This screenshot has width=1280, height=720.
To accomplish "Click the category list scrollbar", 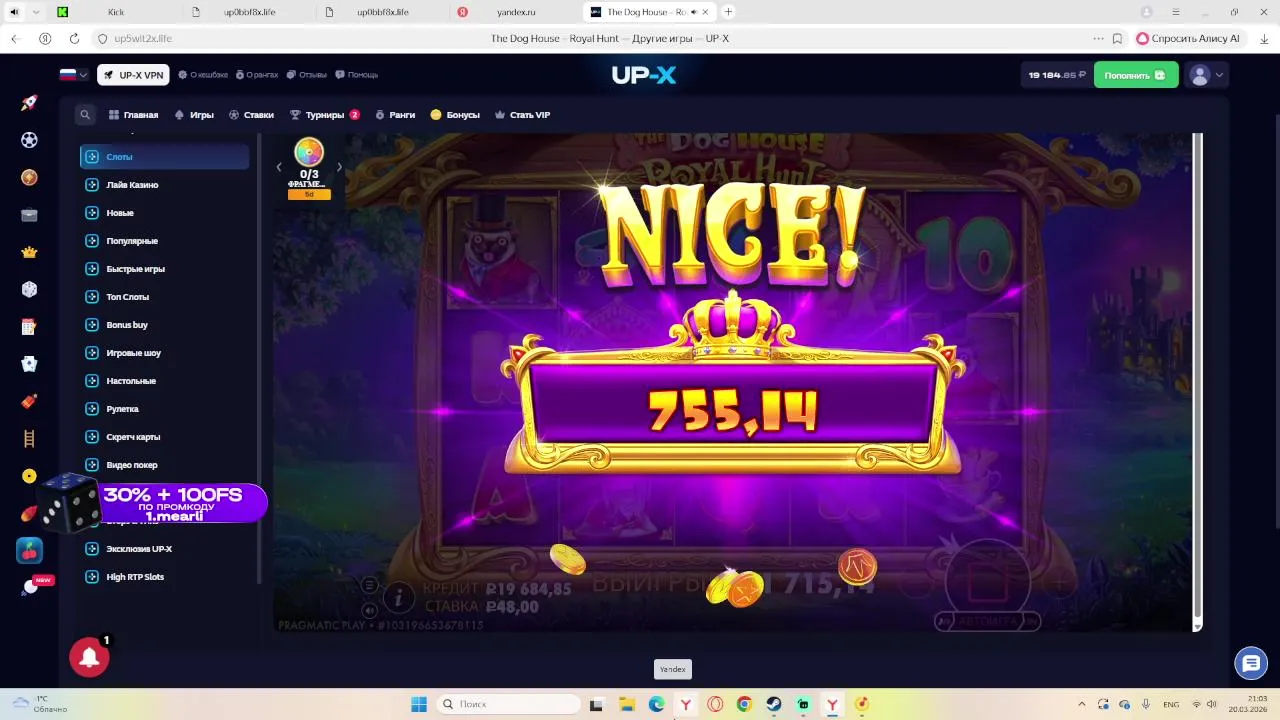I will tap(260, 360).
